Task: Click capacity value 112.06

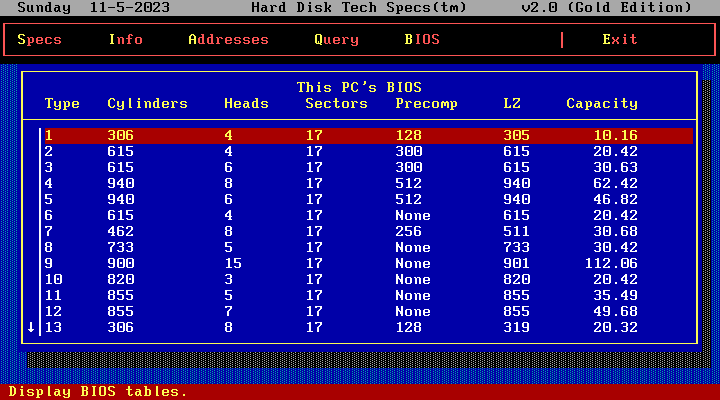Action: [611, 264]
